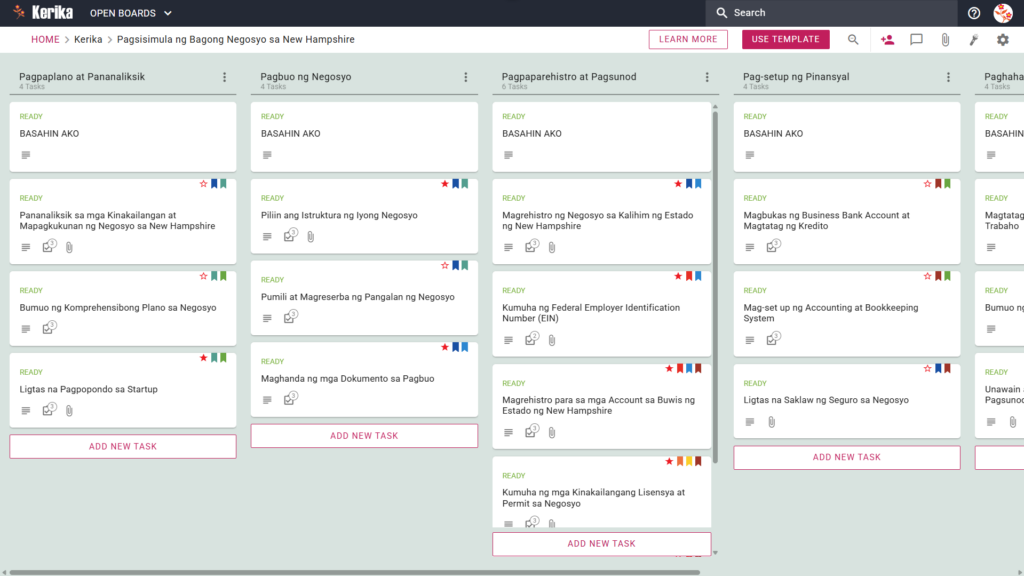Viewport: 1024px width, 576px height.
Task: Open details icon on Mag-set up ng Accounting card
Action: (750, 340)
